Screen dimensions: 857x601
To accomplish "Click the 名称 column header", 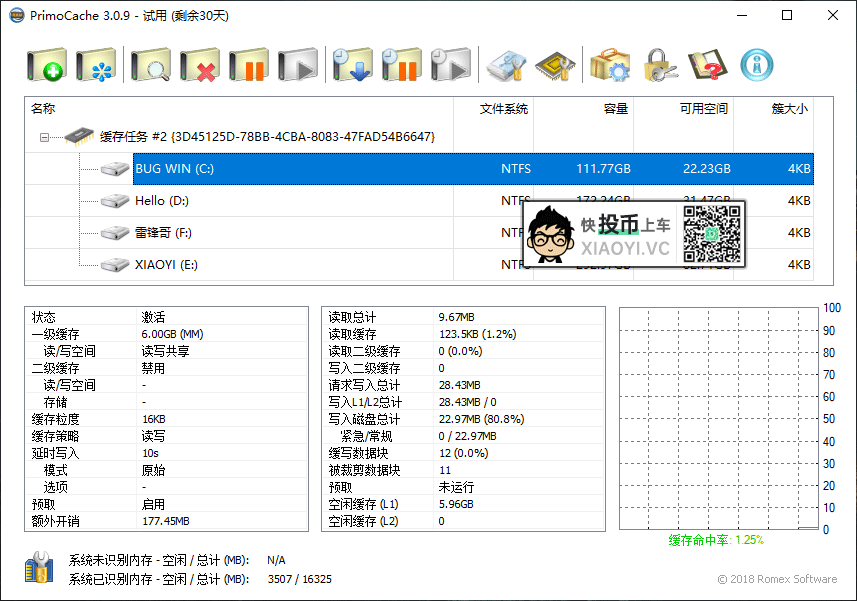I will pyautogui.click(x=43, y=109).
